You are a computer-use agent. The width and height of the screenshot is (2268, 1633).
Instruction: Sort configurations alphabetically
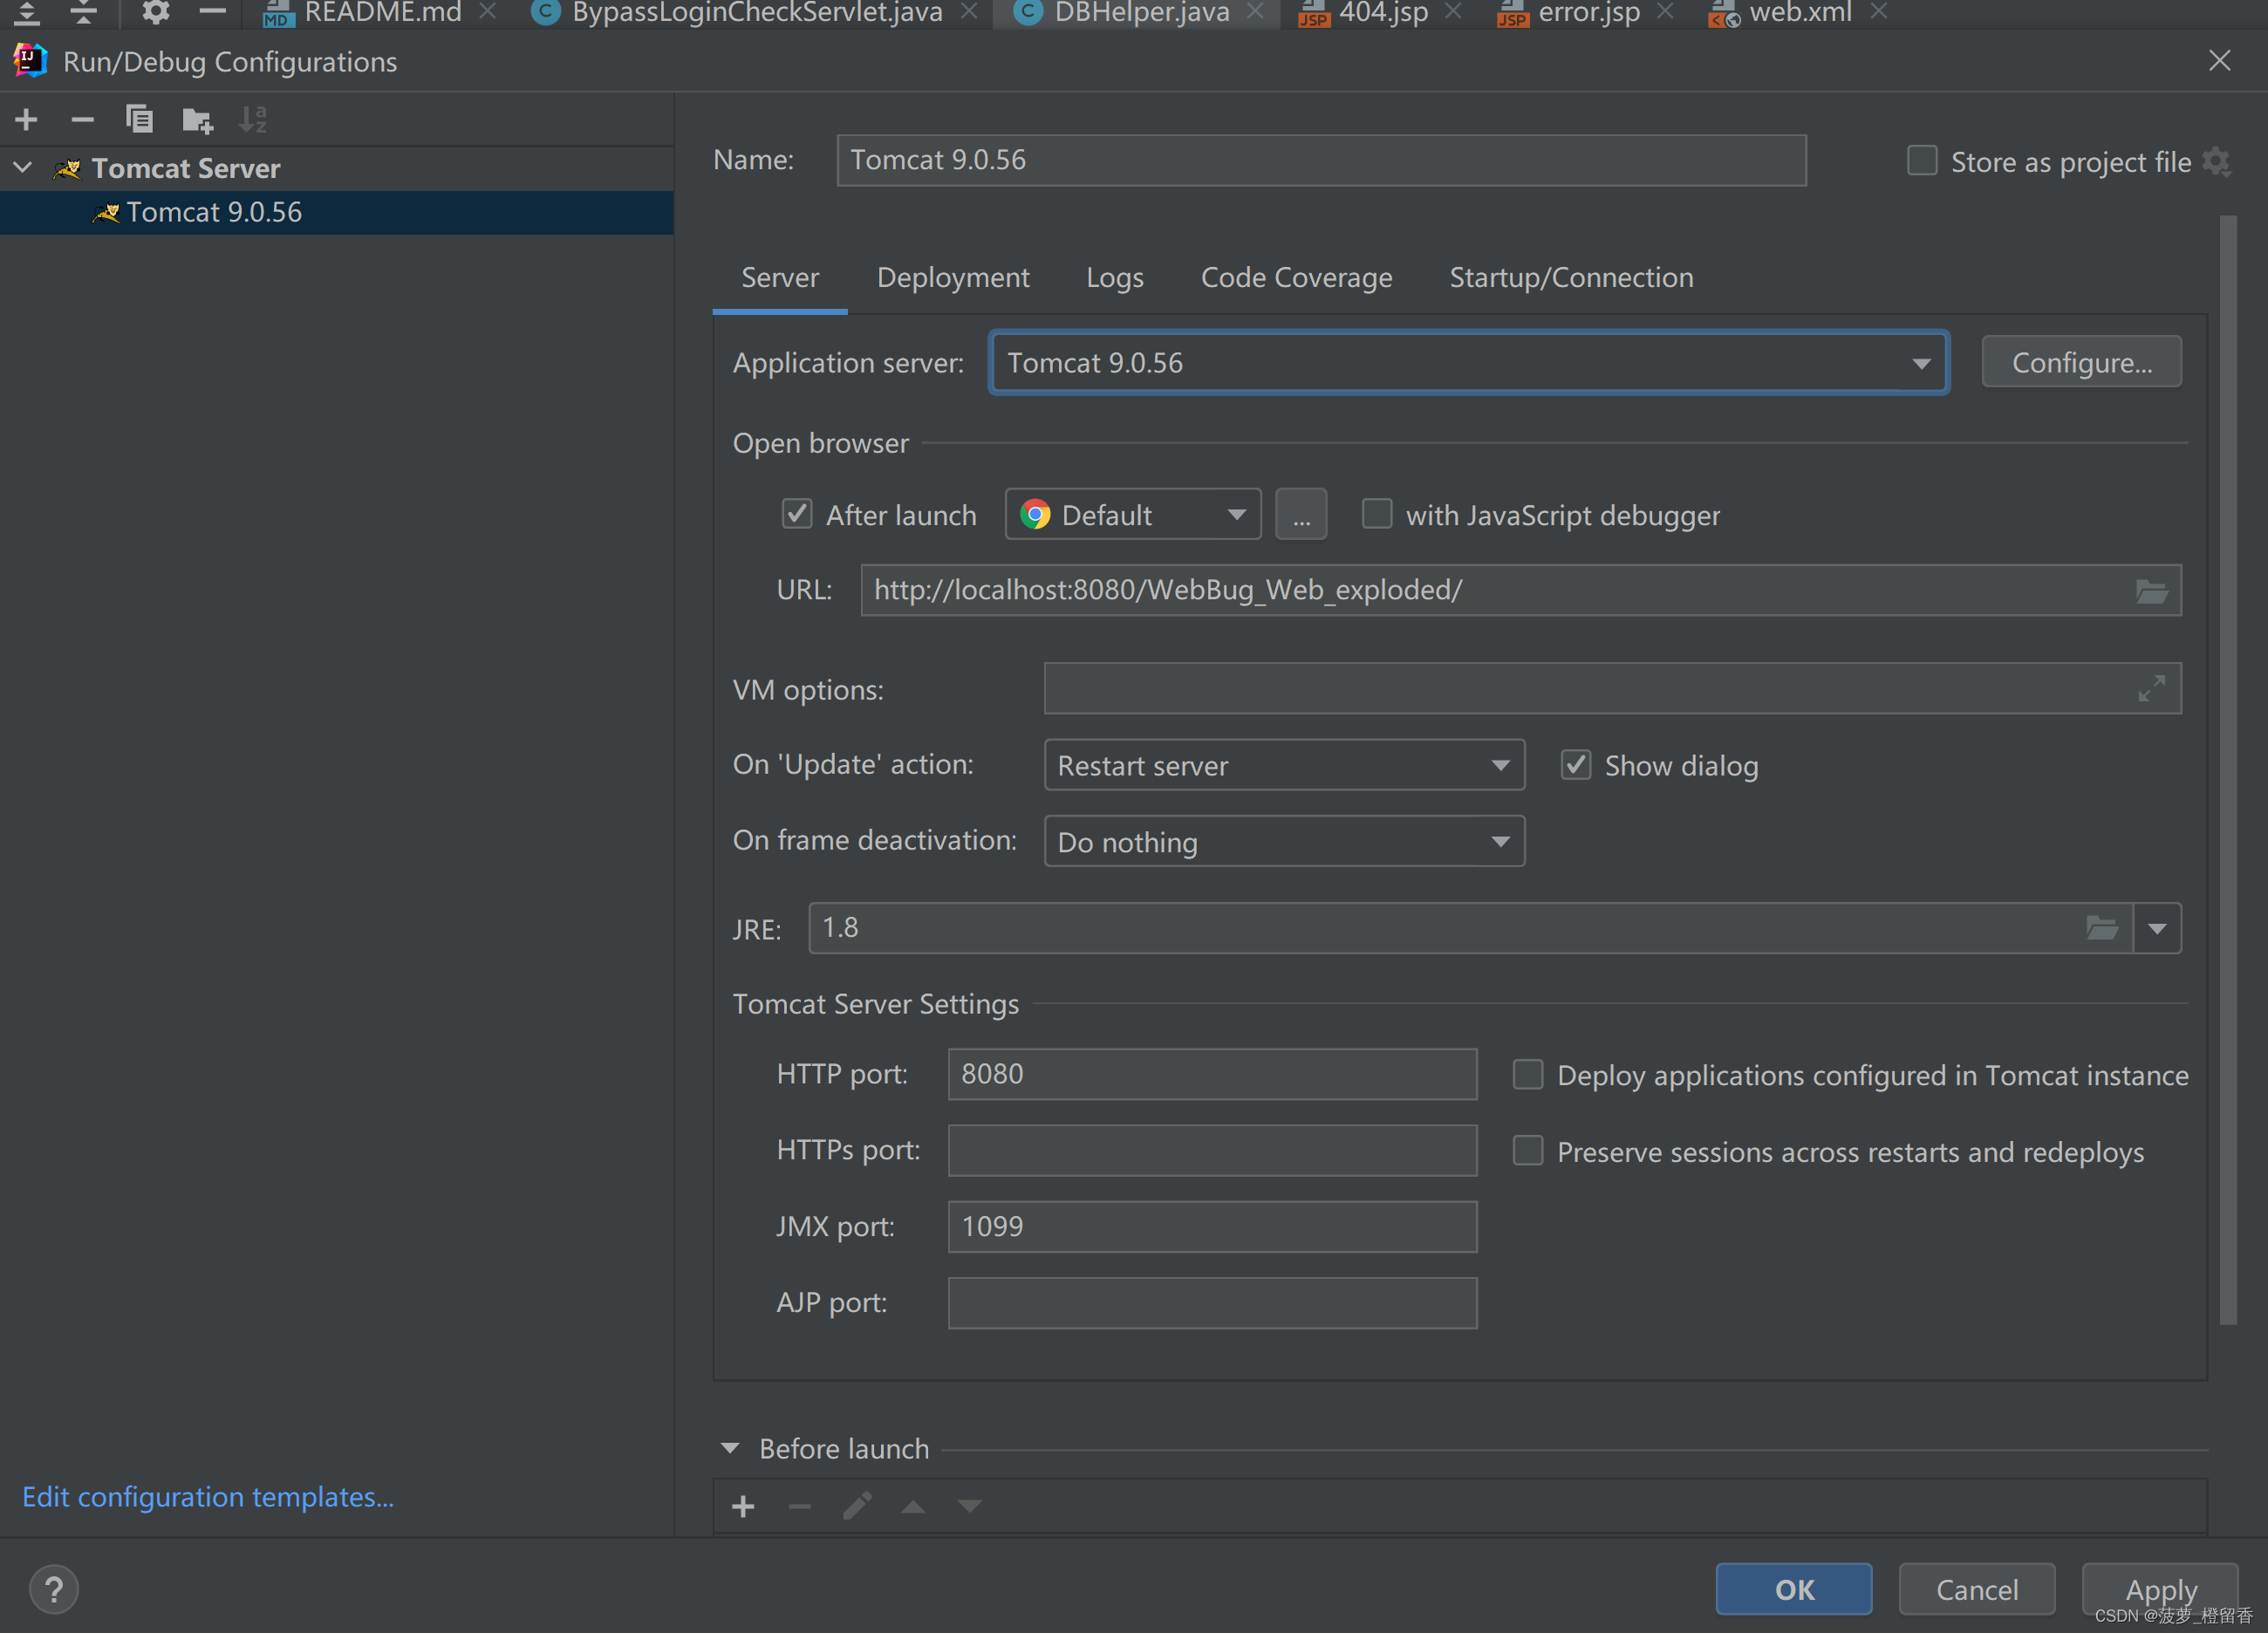click(253, 120)
